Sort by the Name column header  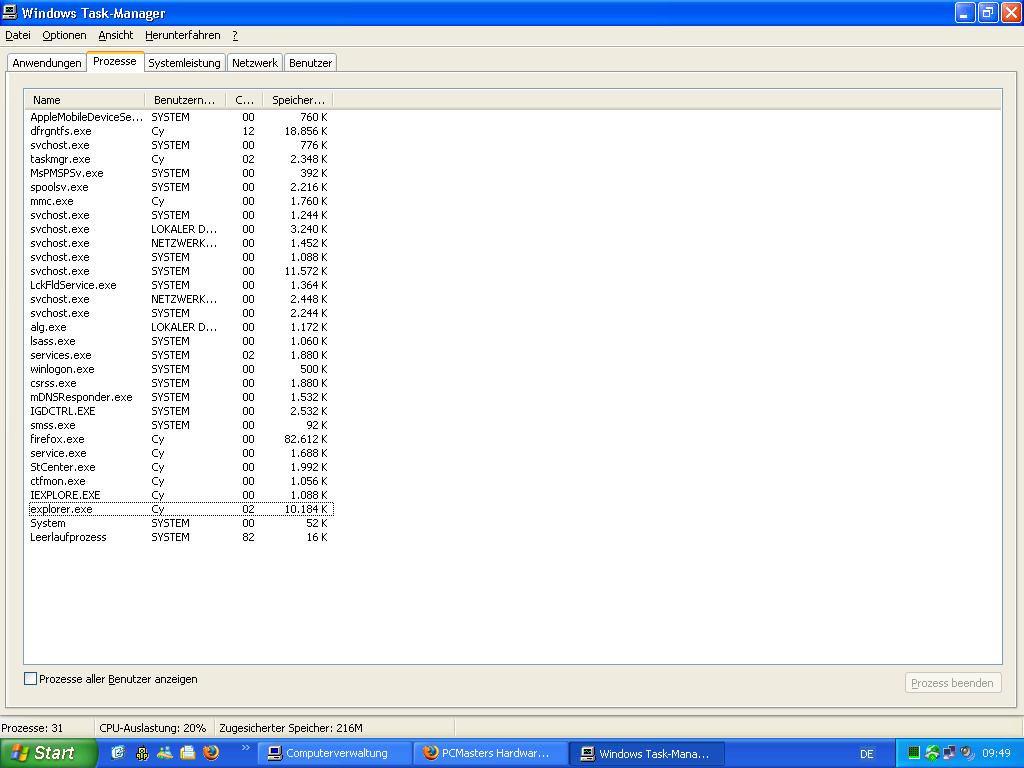pos(85,100)
